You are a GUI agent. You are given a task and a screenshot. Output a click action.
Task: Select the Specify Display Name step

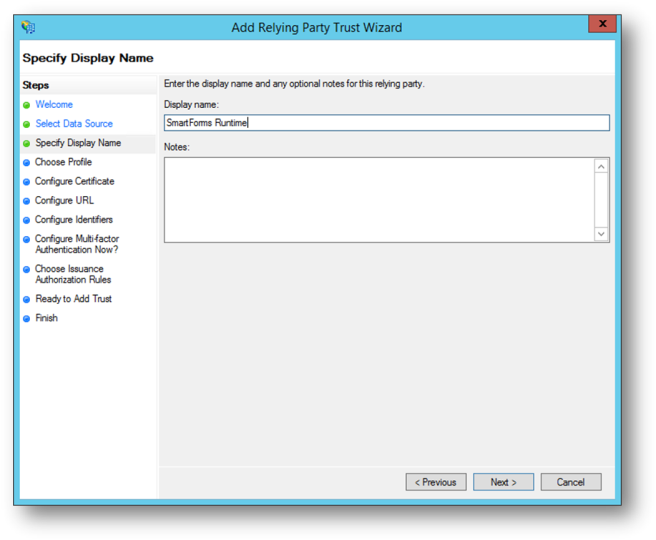point(78,143)
